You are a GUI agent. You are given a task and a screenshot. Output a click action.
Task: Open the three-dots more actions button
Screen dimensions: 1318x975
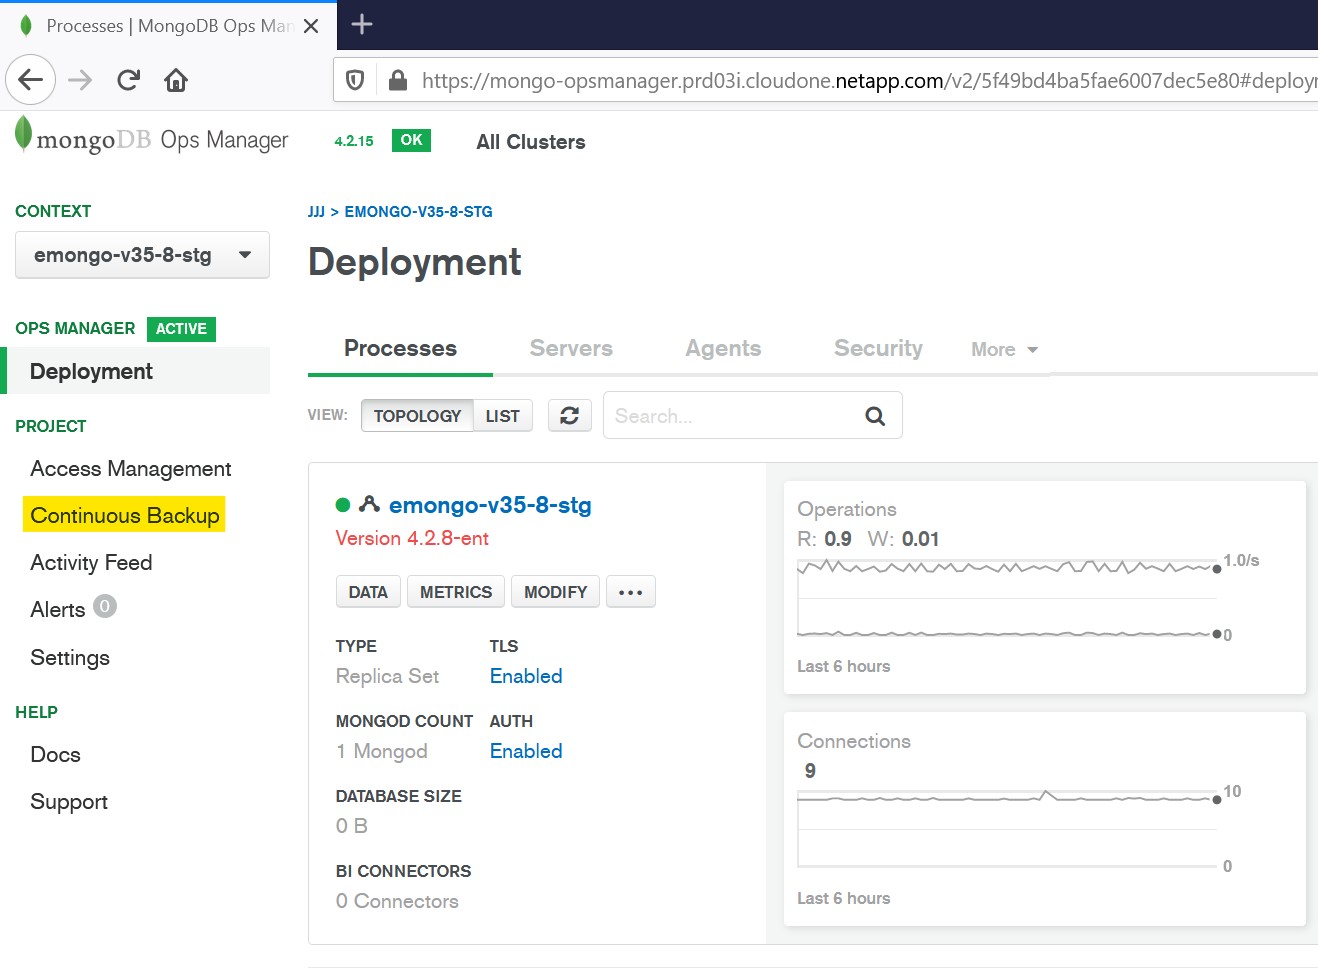point(630,592)
